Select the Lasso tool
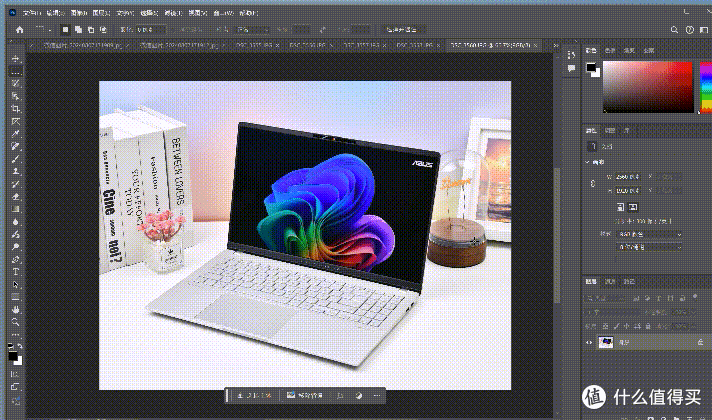This screenshot has height=420, width=712. tap(15, 84)
